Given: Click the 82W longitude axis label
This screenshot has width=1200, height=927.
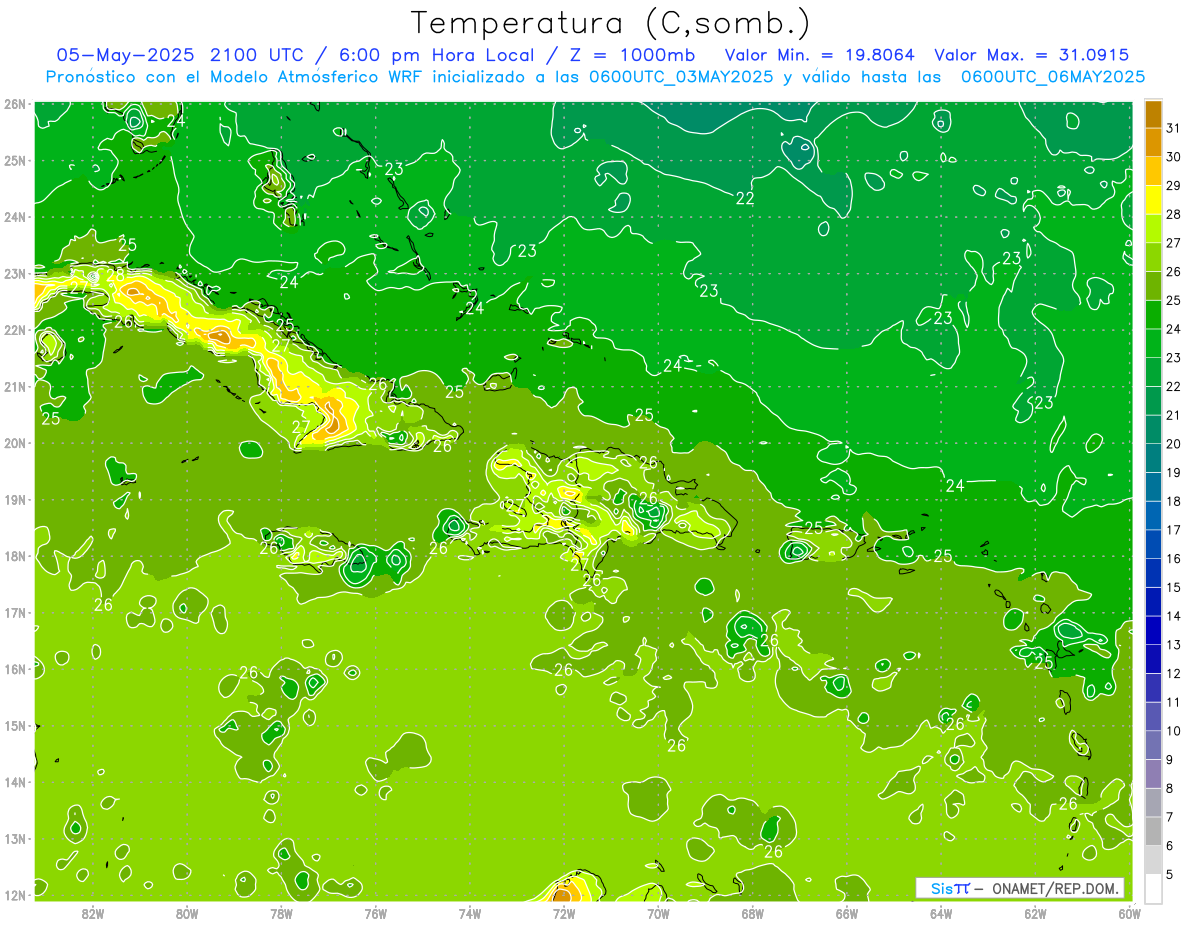Looking at the screenshot, I should (x=93, y=914).
